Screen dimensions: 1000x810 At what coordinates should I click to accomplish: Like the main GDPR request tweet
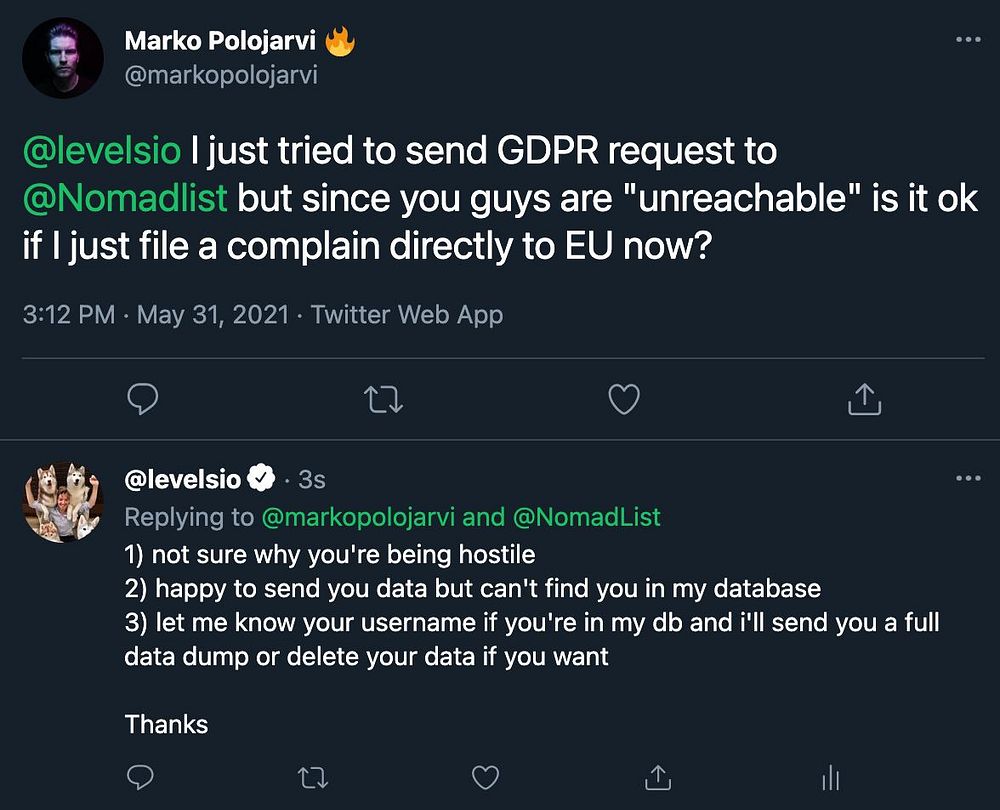pos(624,400)
